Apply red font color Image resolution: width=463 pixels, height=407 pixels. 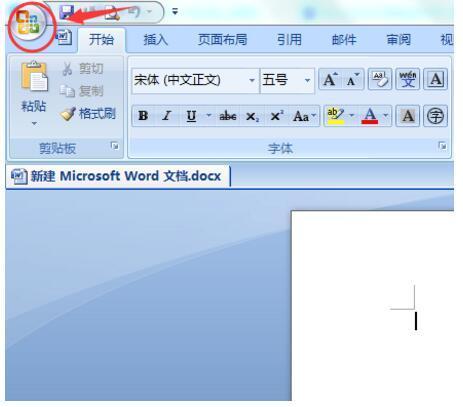[370, 116]
